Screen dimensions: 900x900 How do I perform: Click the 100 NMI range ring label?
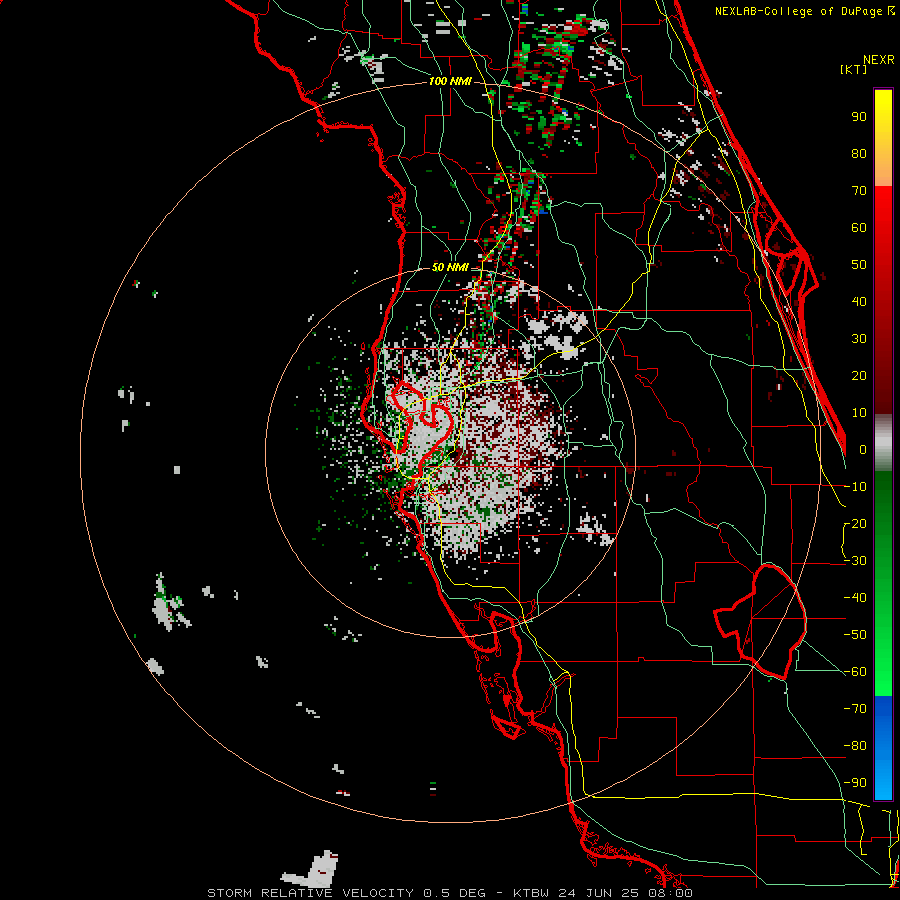[450, 82]
